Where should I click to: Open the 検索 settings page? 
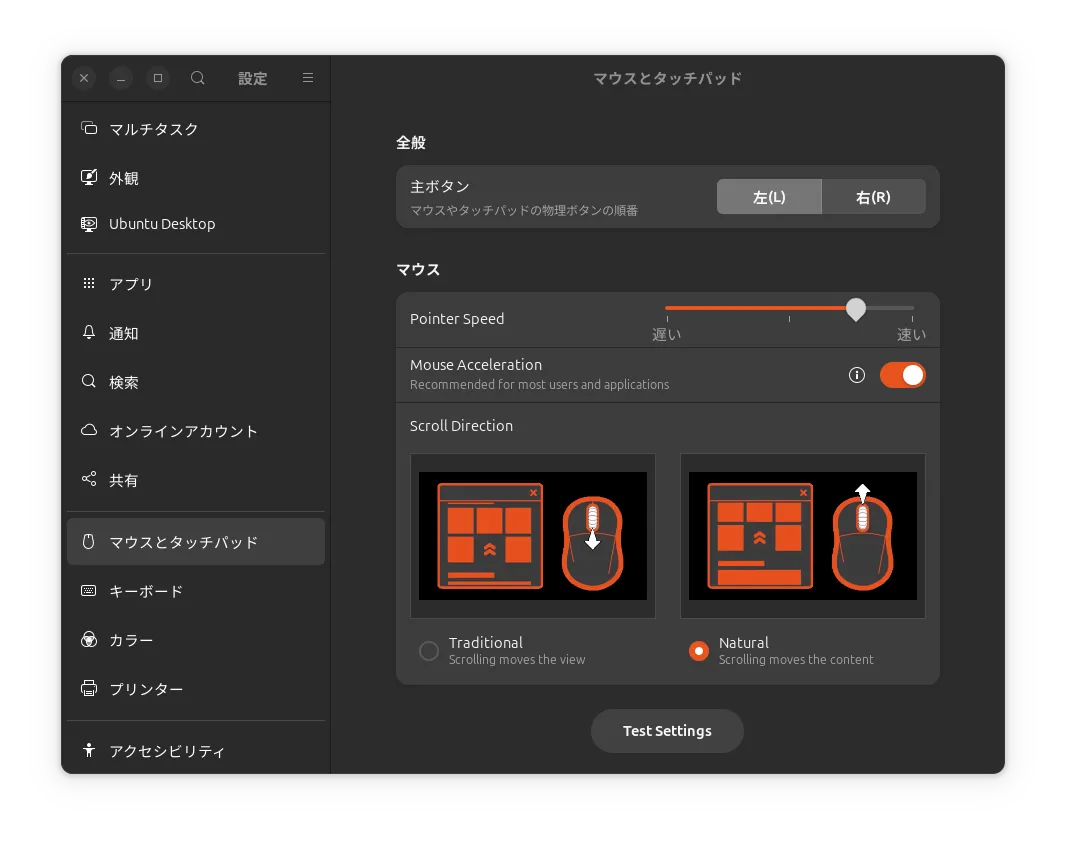(x=196, y=381)
